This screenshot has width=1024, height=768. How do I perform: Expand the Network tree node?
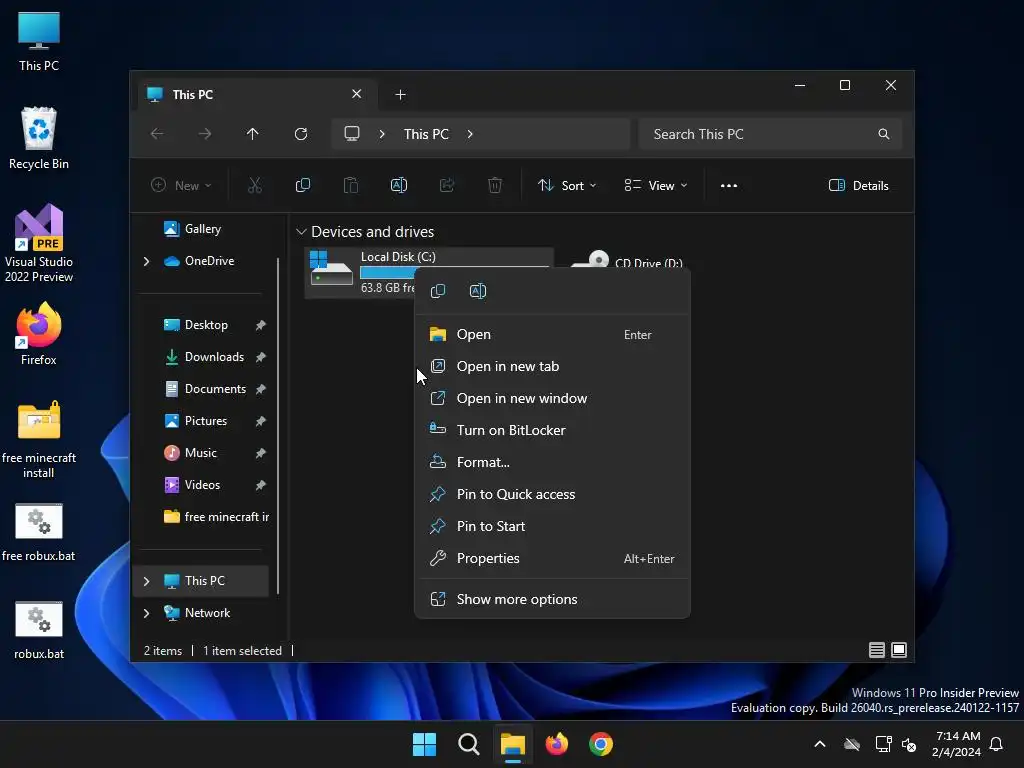click(x=146, y=613)
